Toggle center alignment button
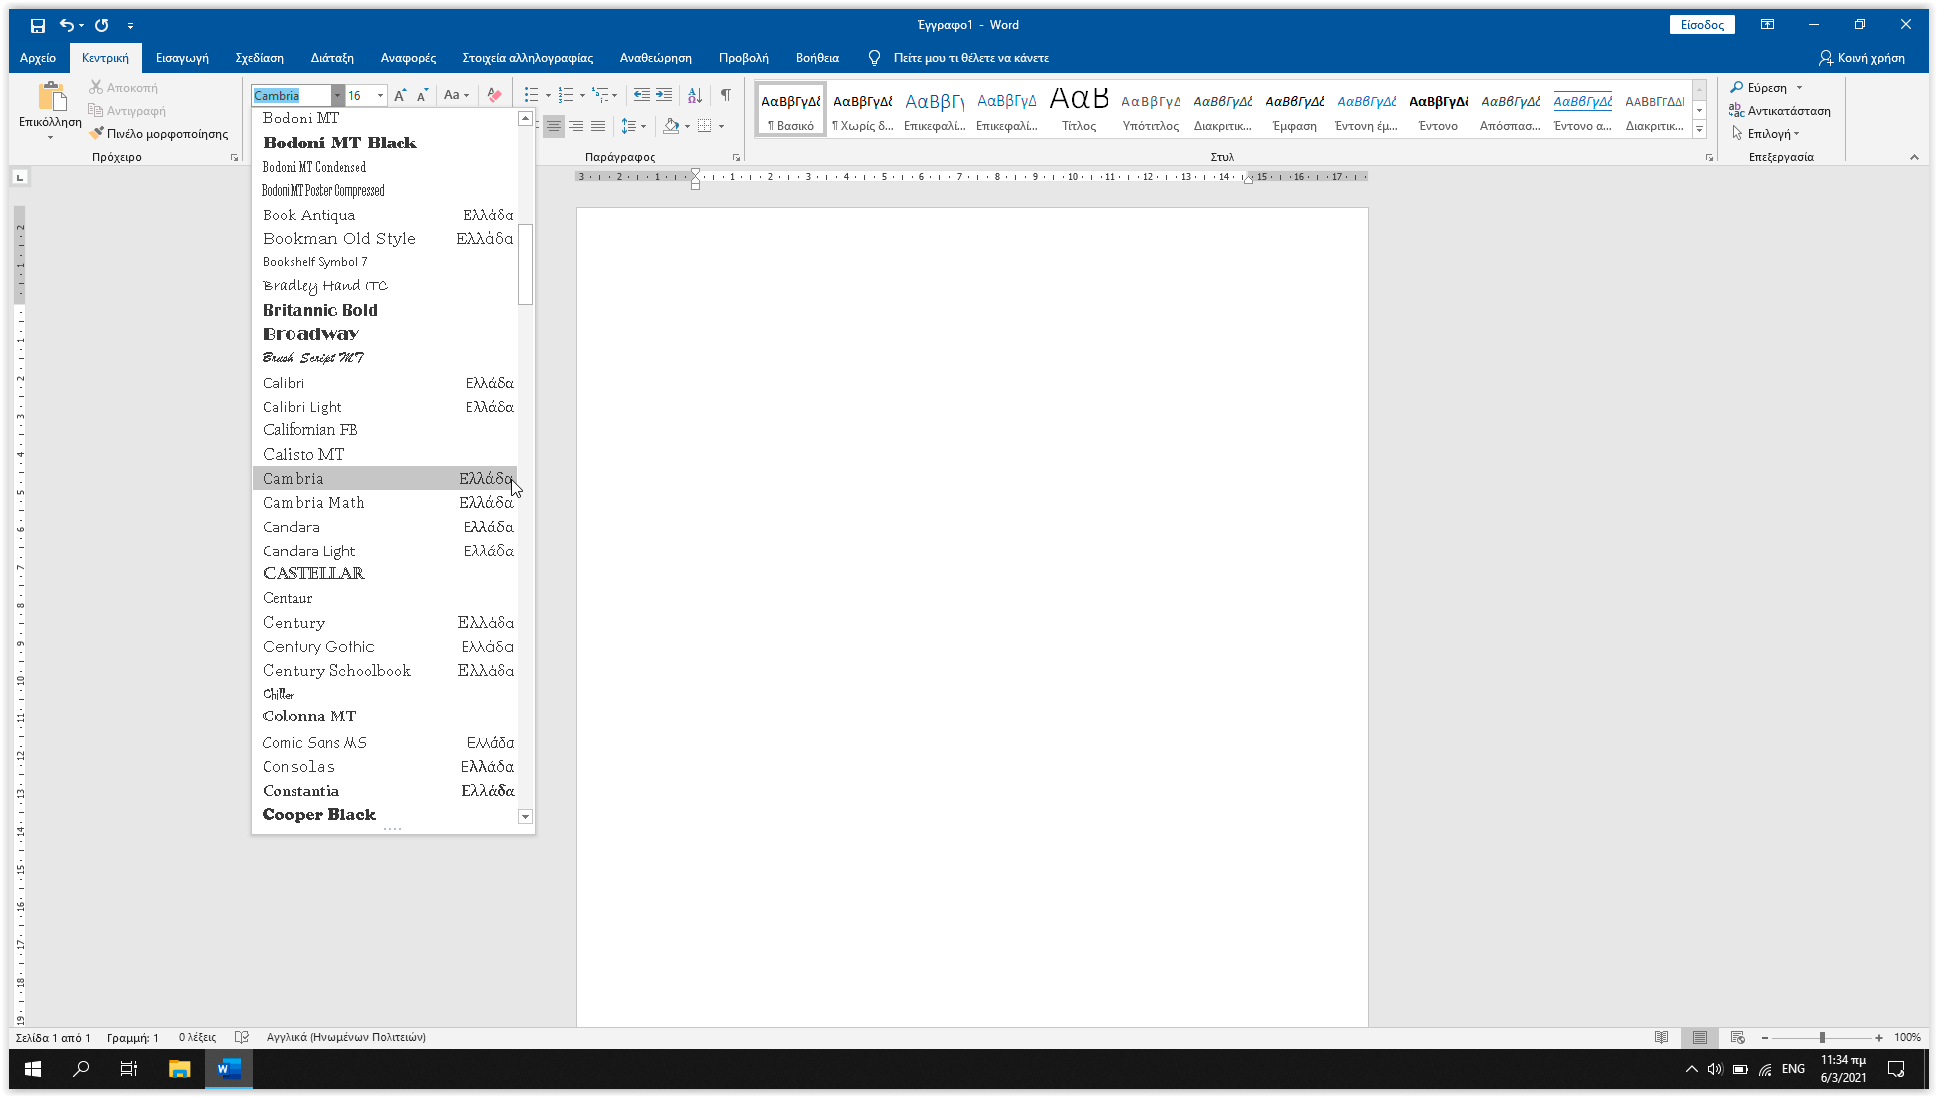 point(553,126)
